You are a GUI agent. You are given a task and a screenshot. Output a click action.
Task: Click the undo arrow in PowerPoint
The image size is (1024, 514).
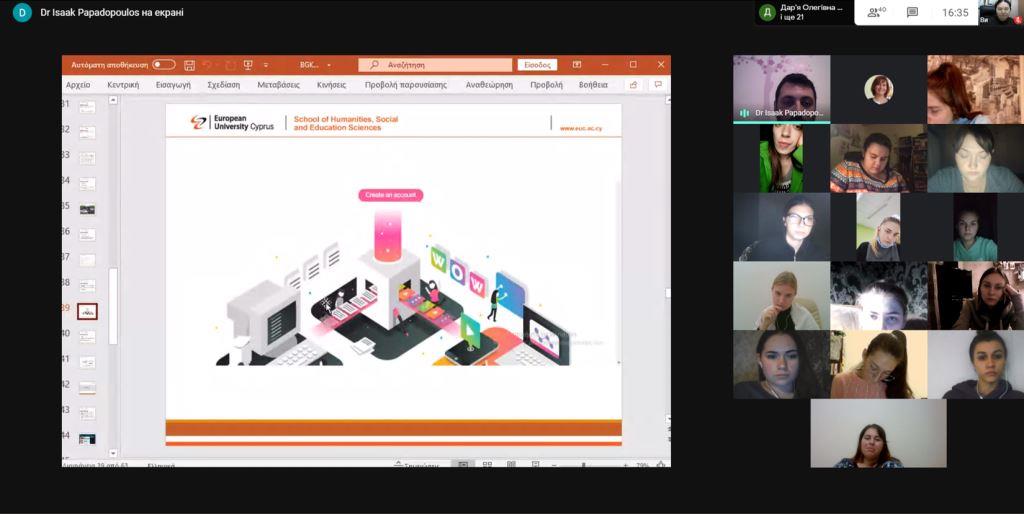[207, 65]
